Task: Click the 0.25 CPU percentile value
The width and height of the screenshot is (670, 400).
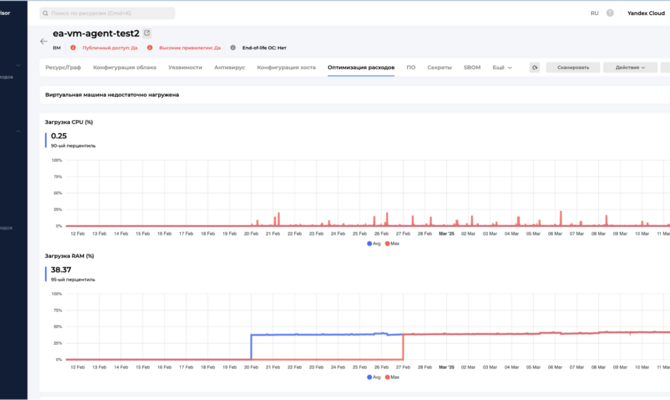Action: coord(59,136)
